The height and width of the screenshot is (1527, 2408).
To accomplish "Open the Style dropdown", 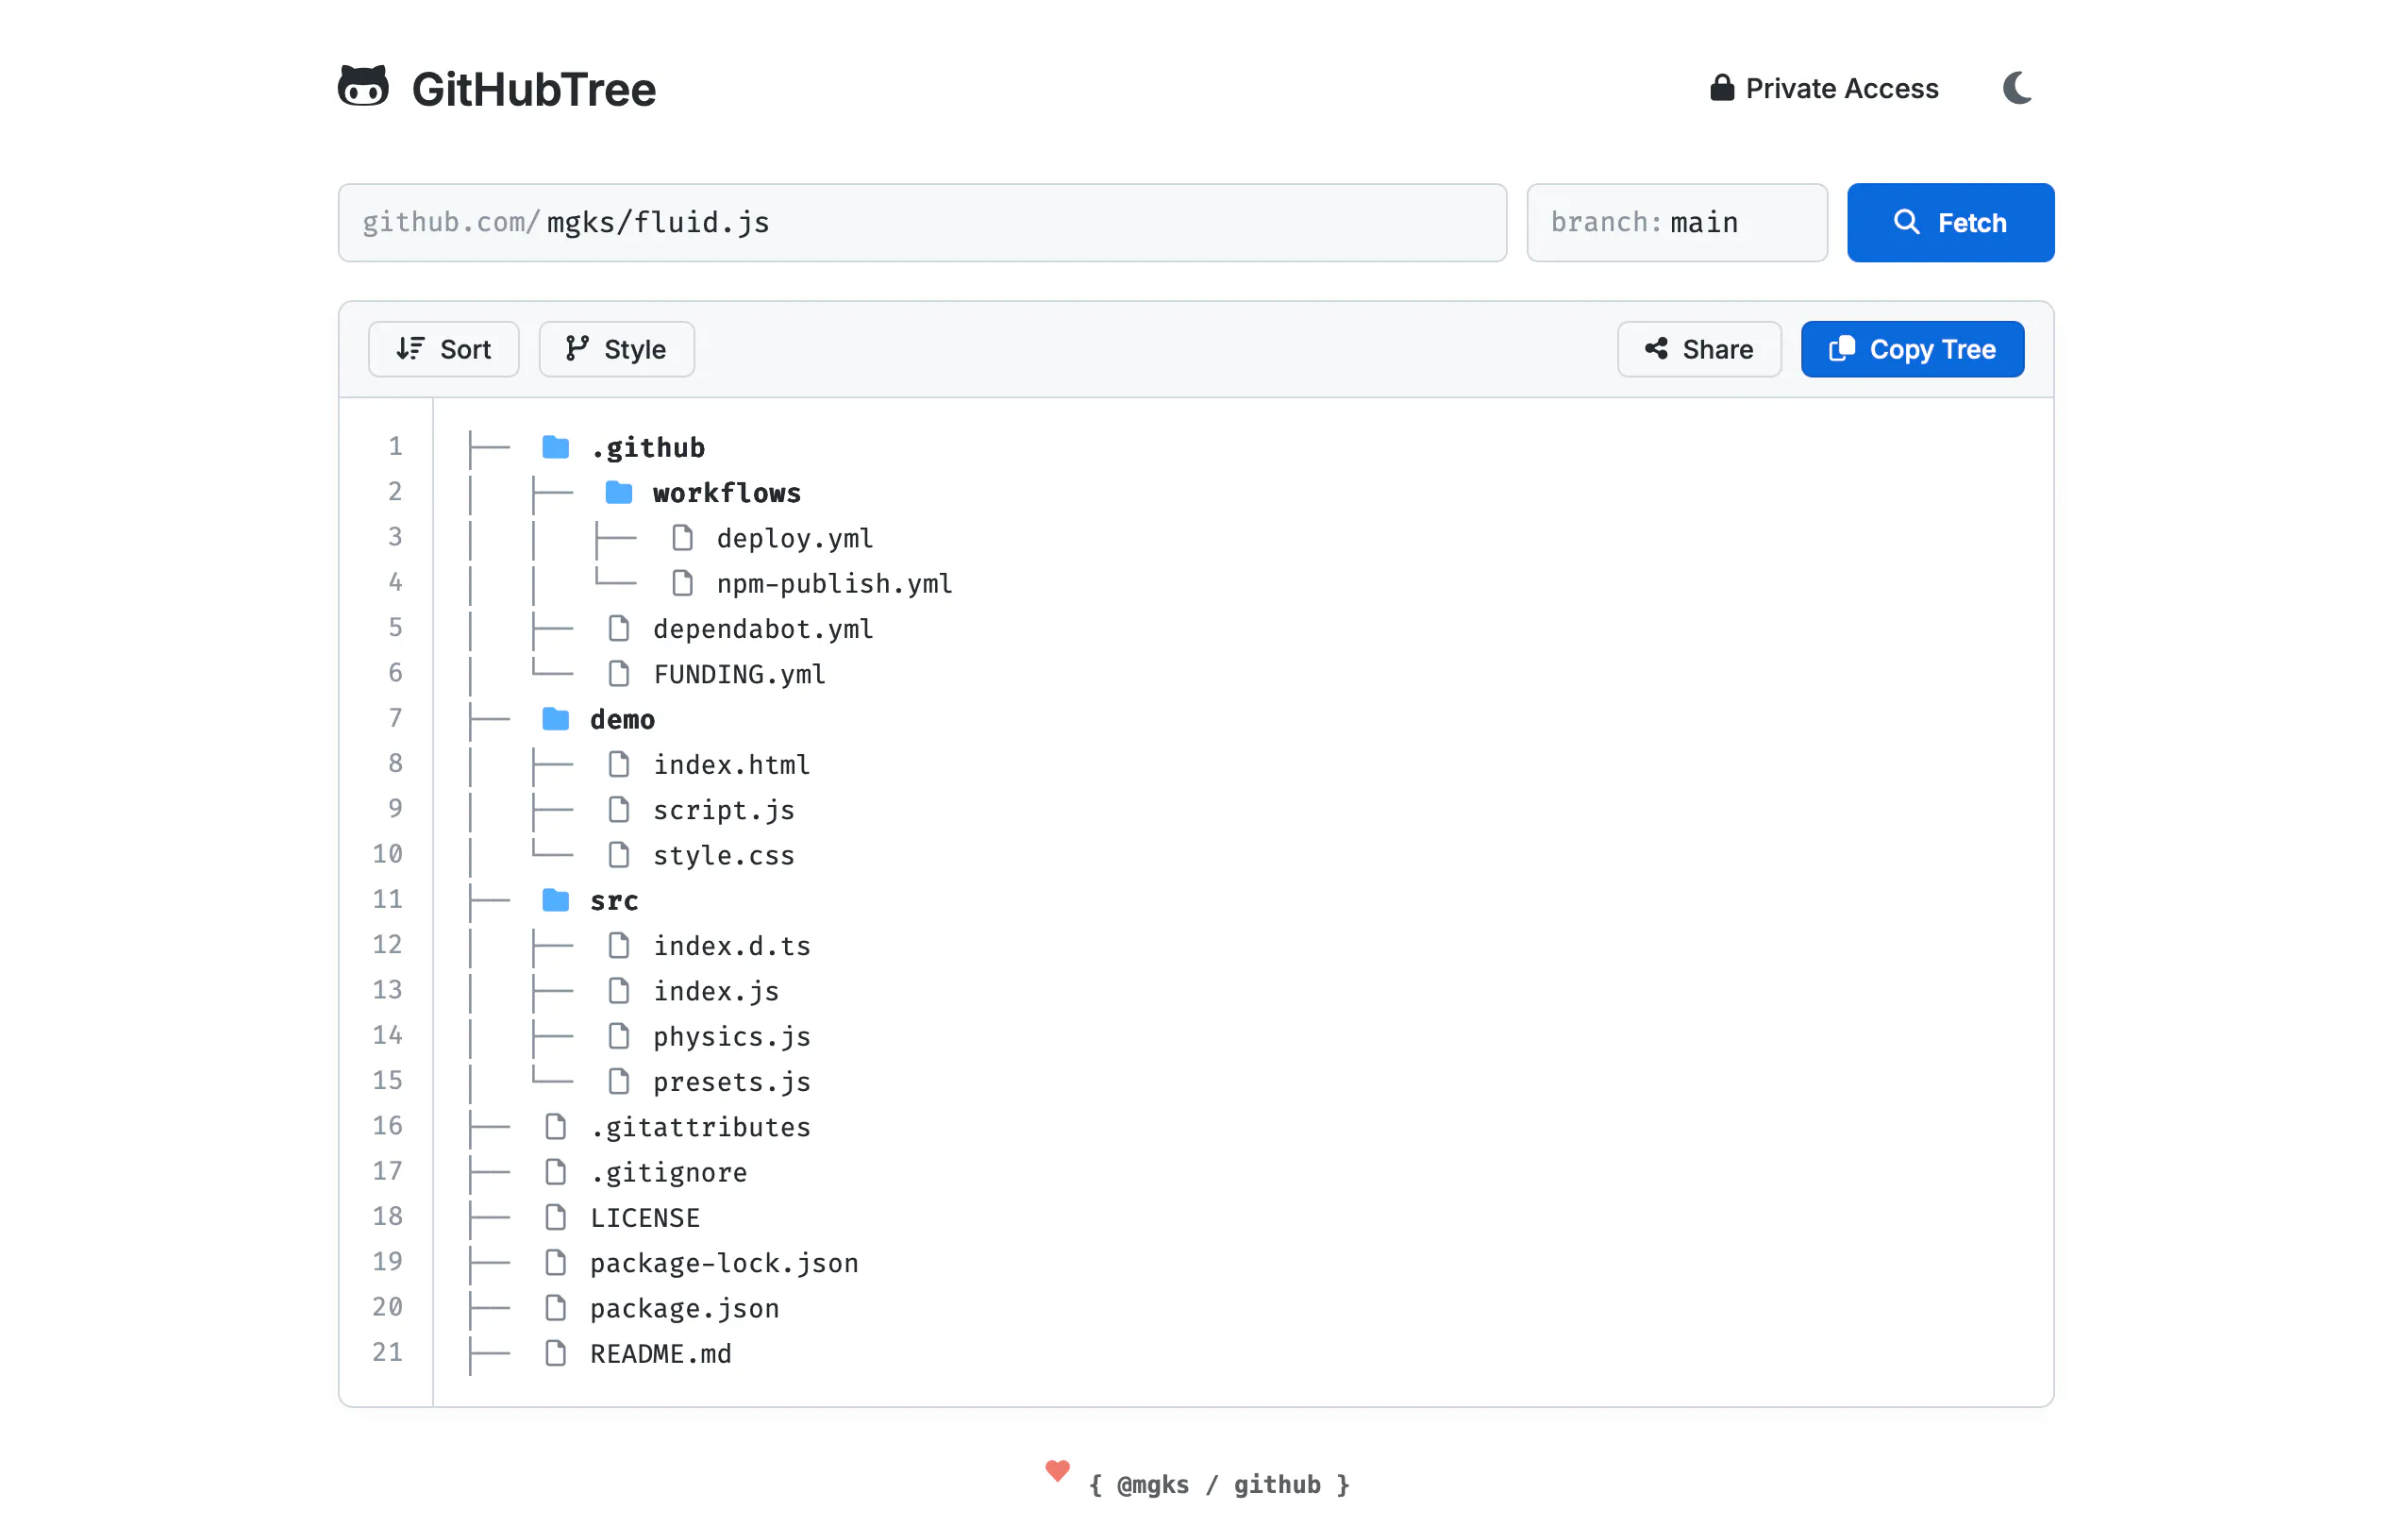I will coord(616,349).
